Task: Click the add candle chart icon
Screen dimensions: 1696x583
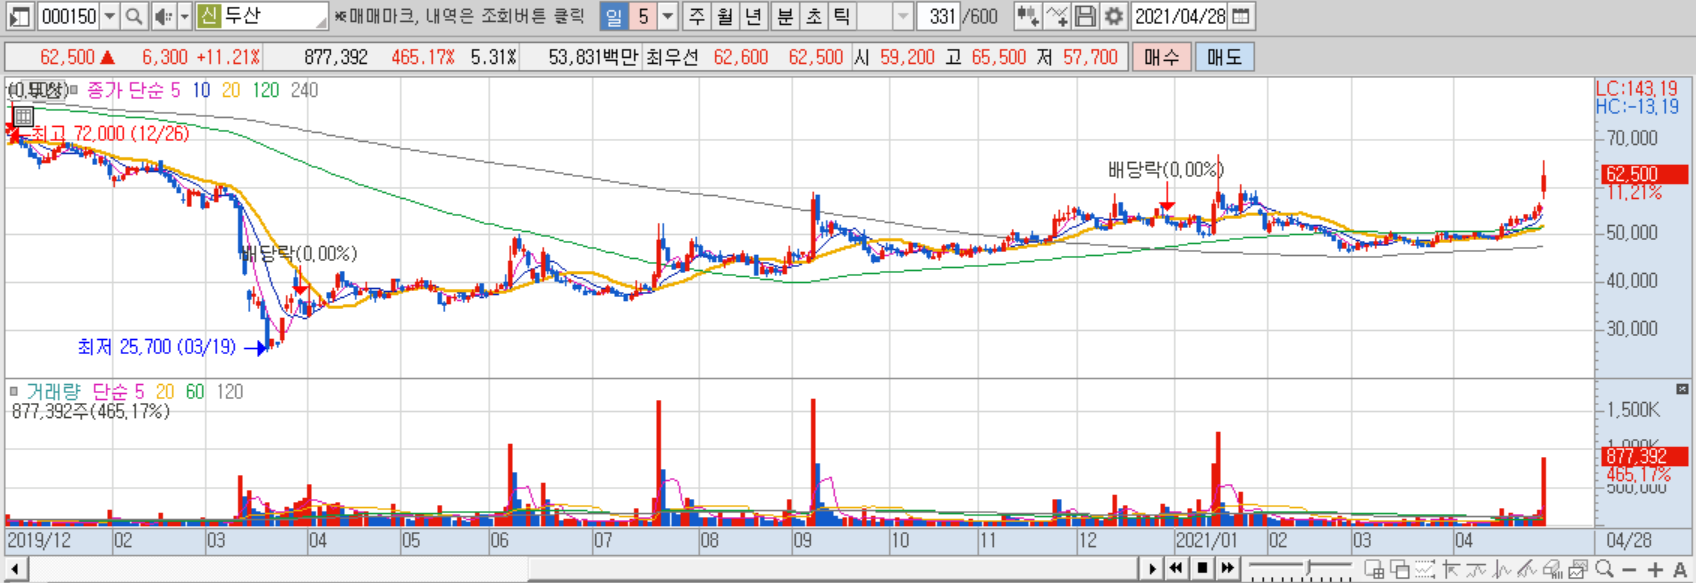Action: click(1027, 16)
